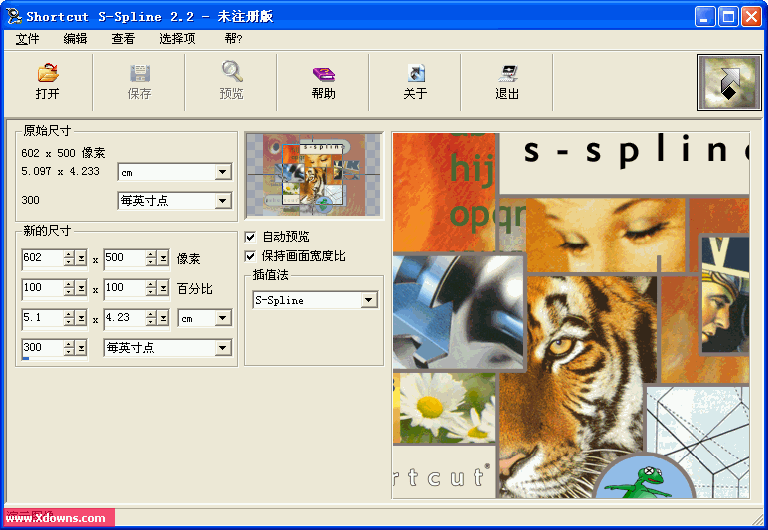
Task: Decrease the new 300 resolution with down arrow
Action: tap(69, 352)
